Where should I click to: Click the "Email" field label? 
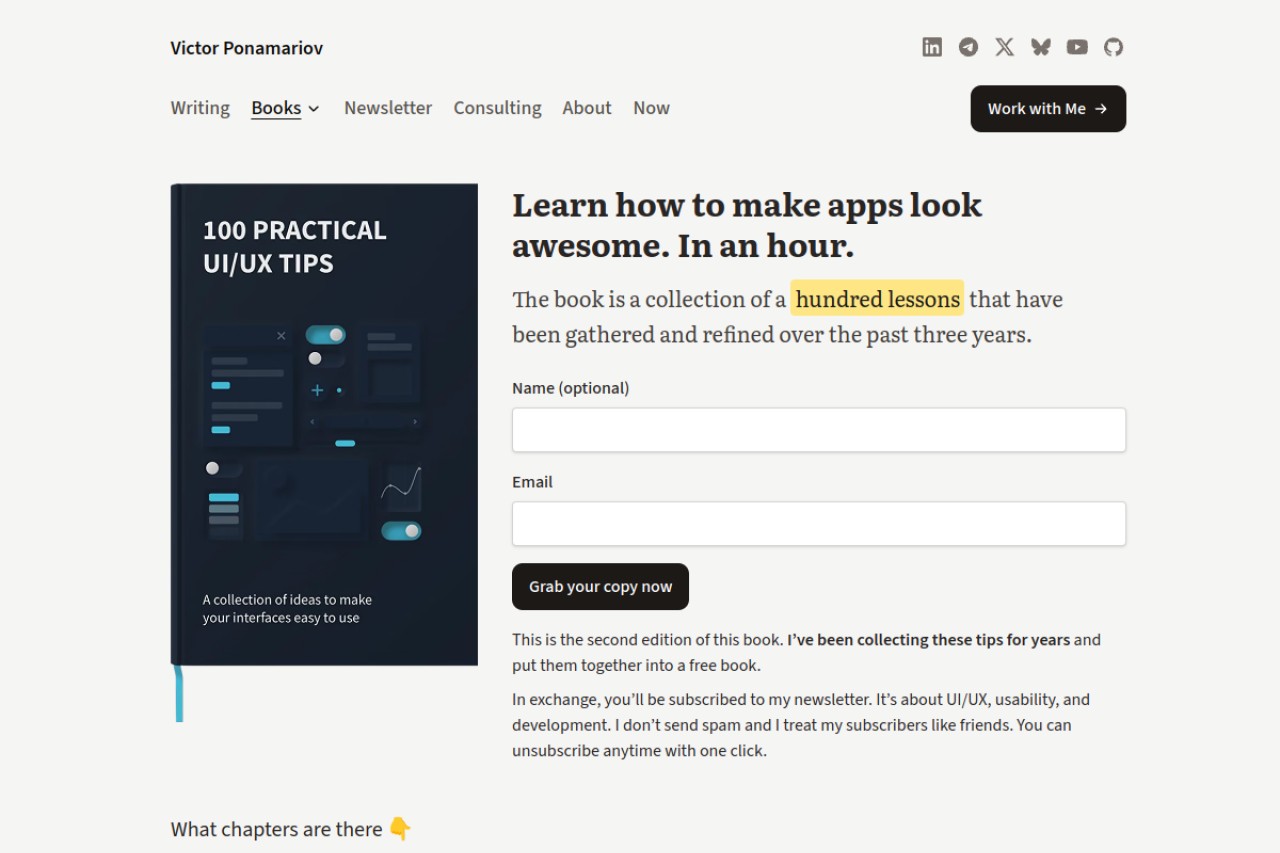[532, 482]
